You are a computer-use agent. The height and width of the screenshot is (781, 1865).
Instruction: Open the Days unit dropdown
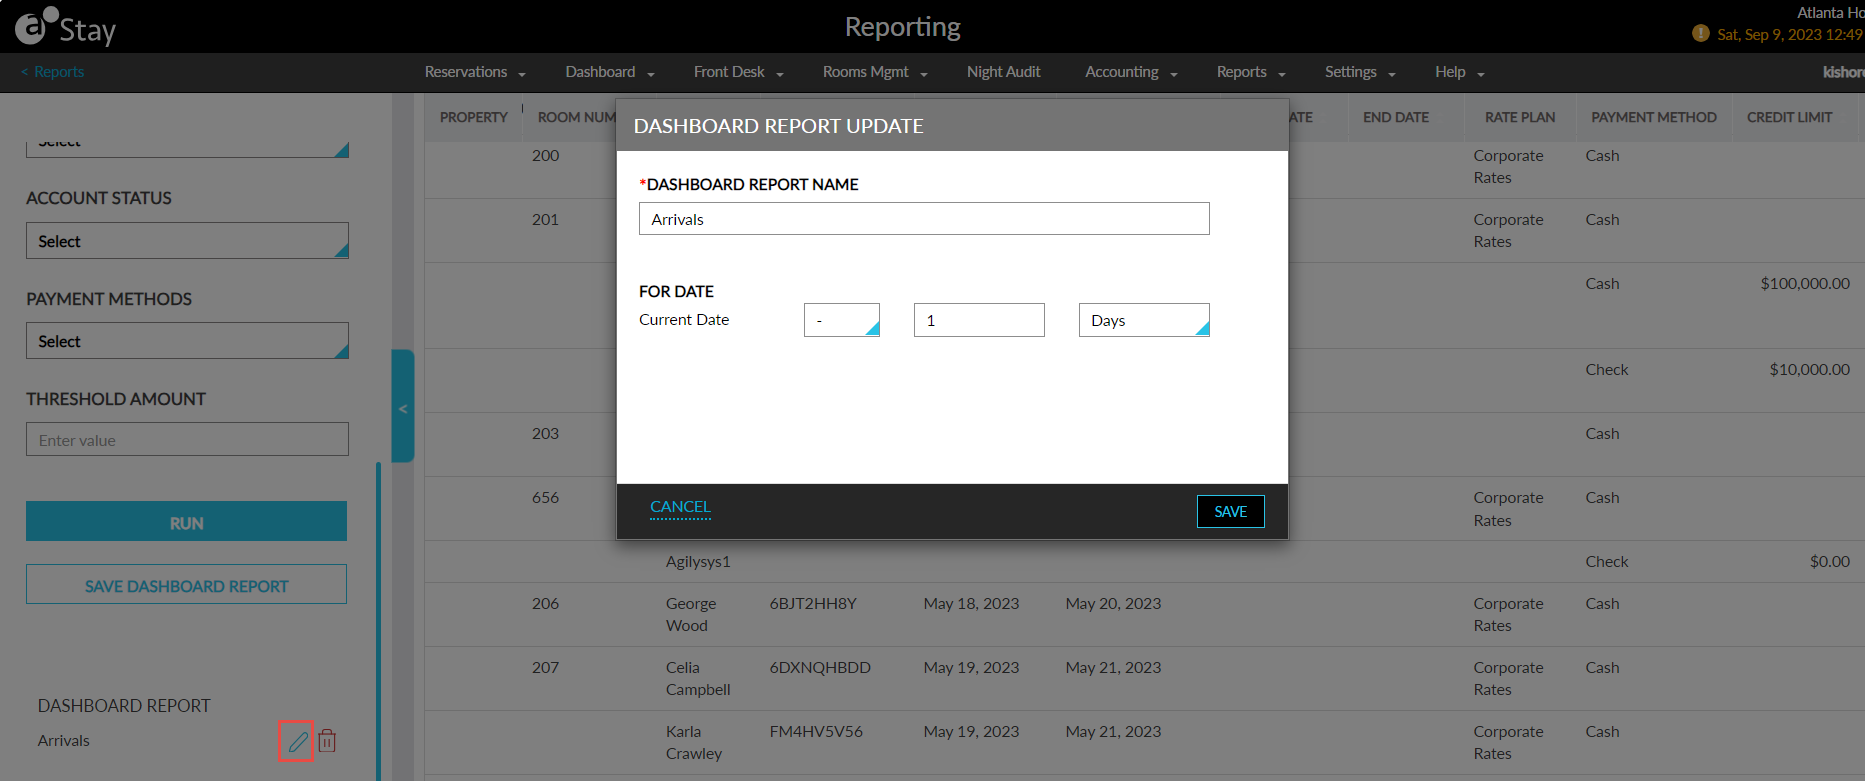[1144, 320]
